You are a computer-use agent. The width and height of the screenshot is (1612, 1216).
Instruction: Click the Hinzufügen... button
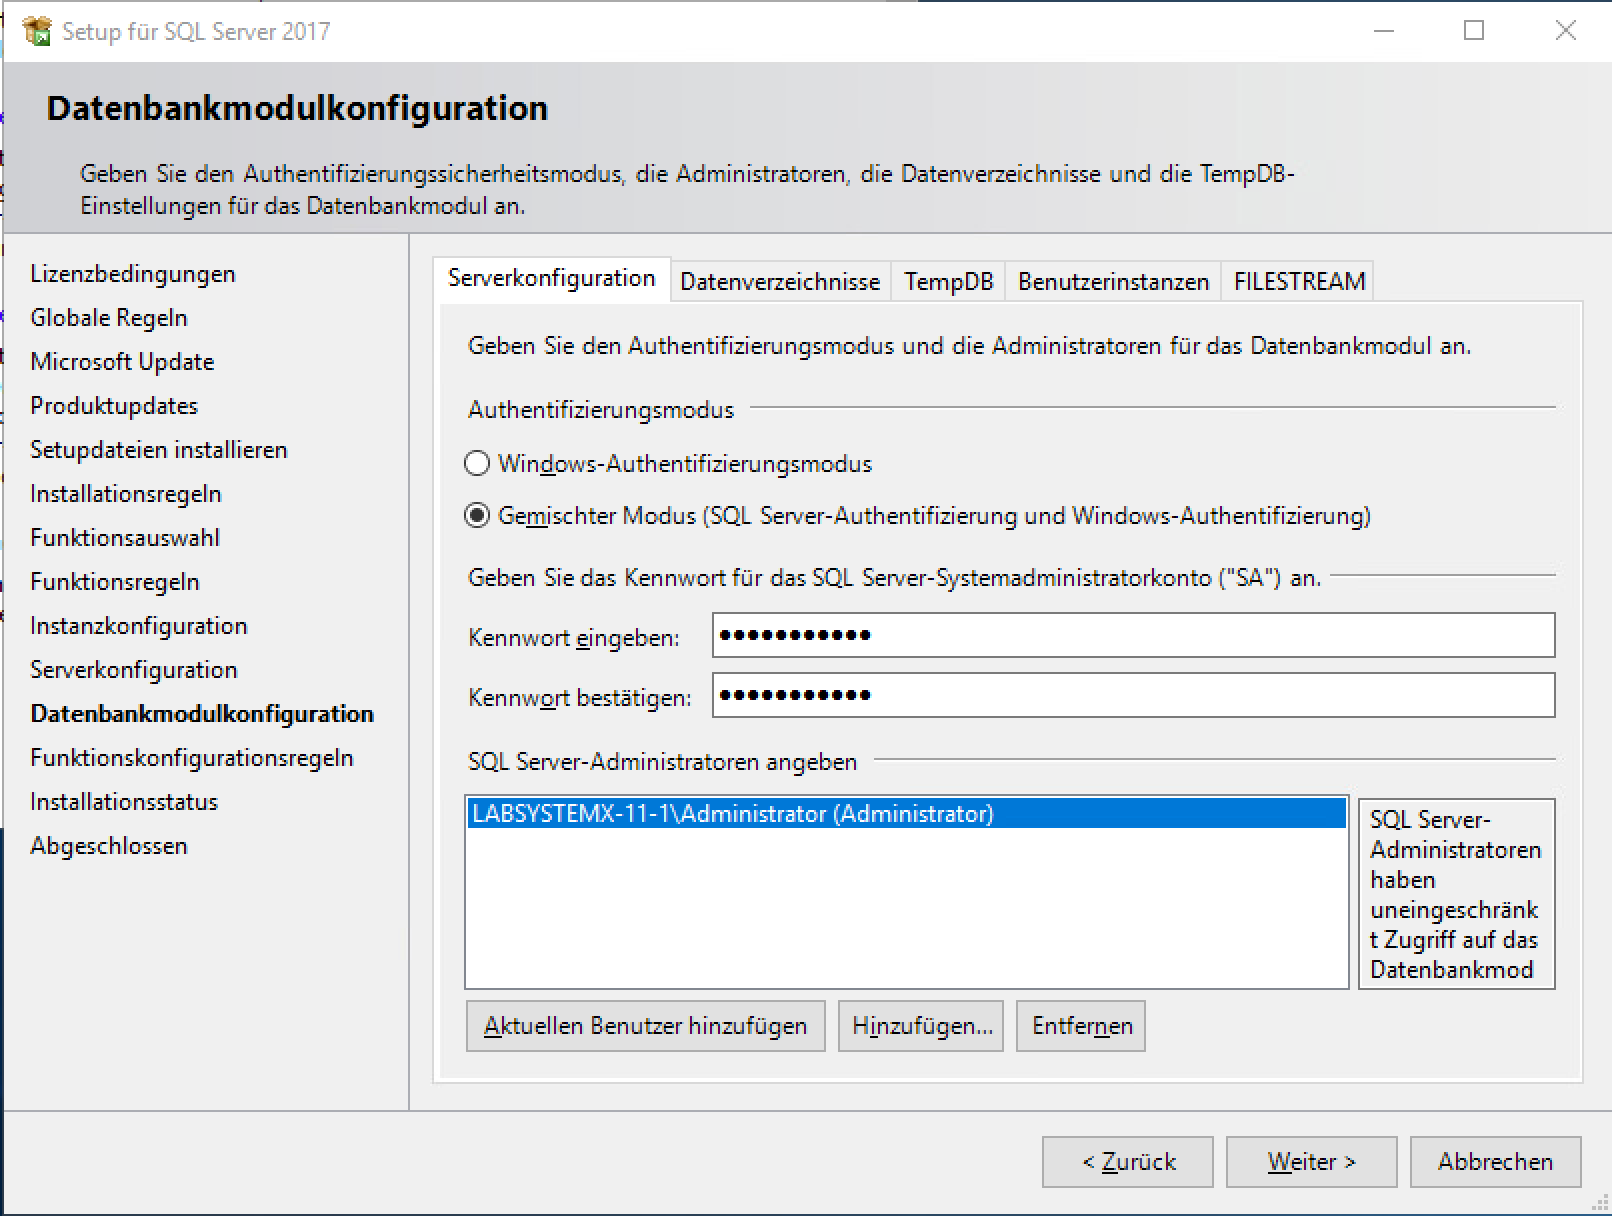coord(921,1026)
